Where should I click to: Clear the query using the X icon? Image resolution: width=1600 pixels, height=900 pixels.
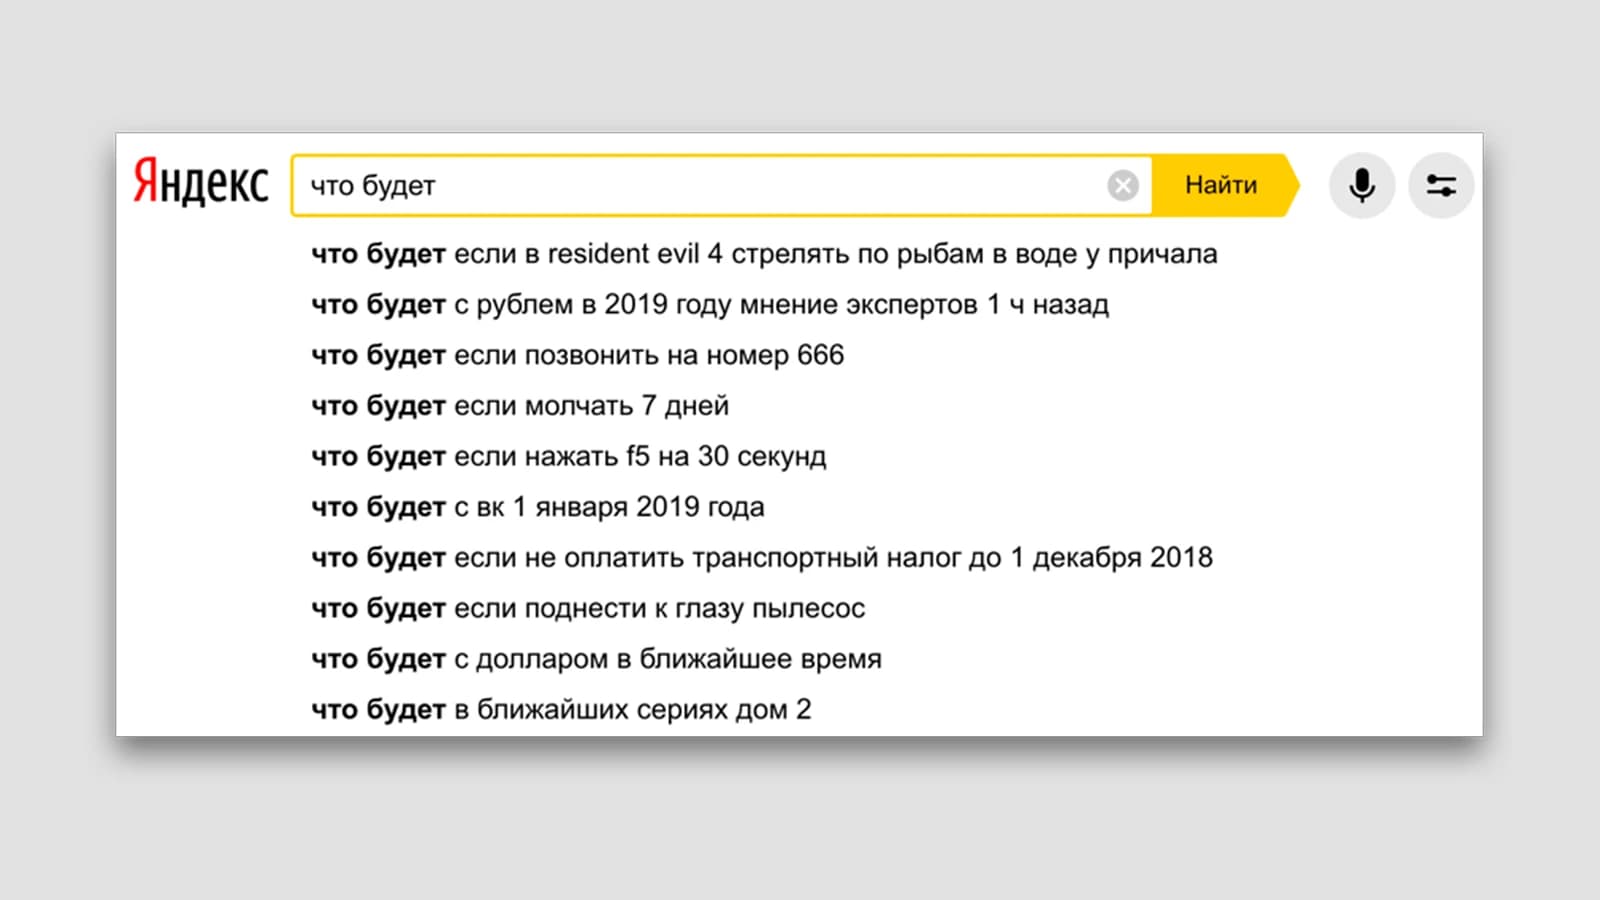coord(1124,184)
